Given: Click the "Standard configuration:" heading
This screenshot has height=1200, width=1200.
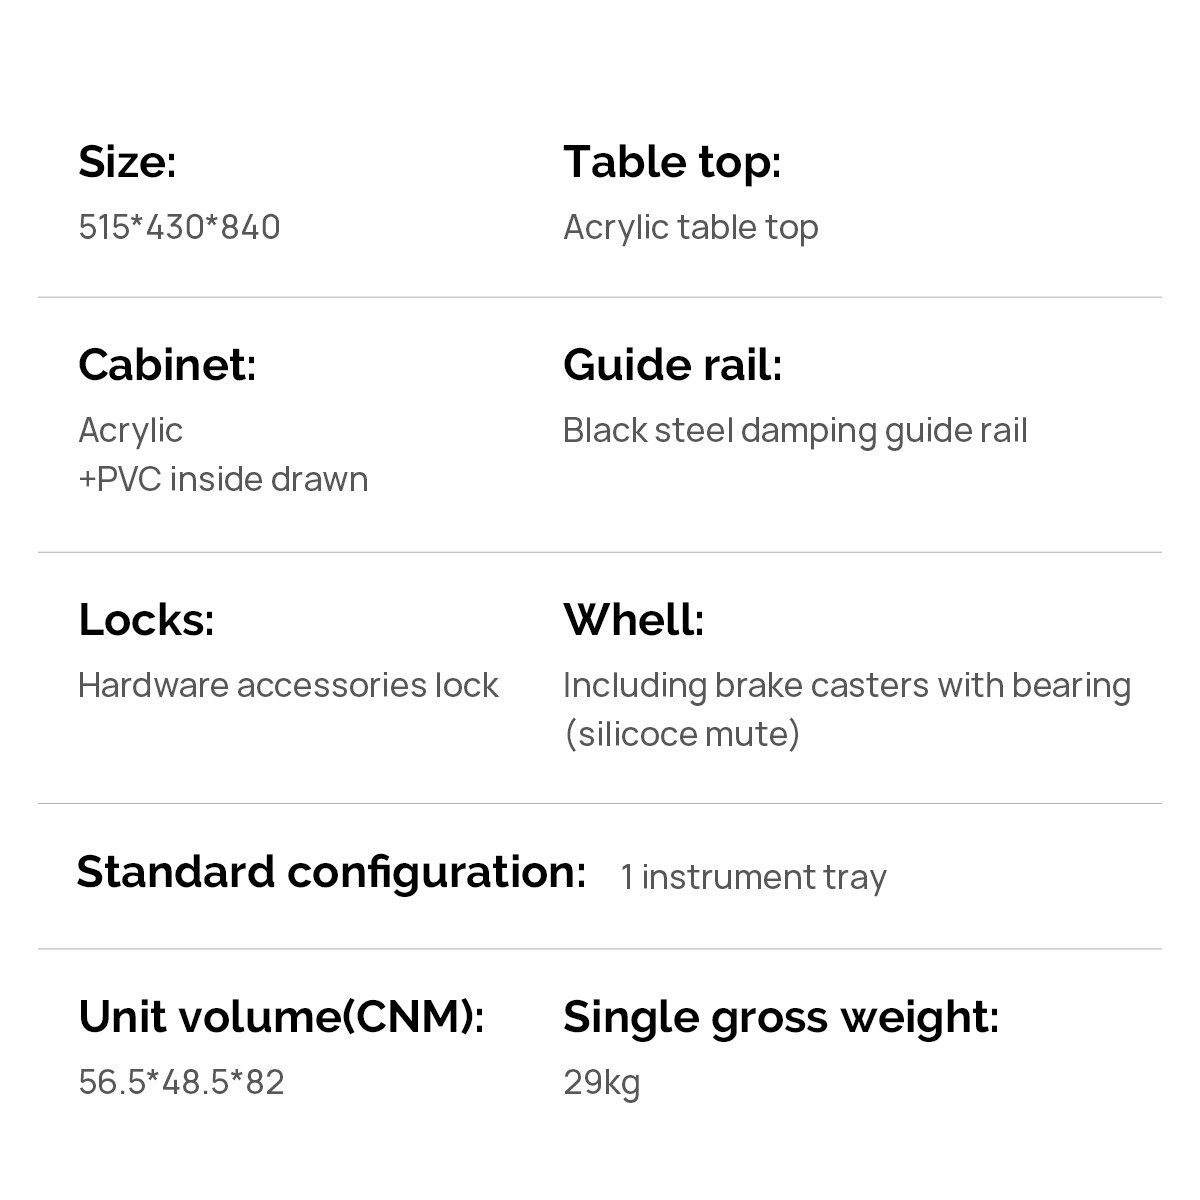Looking at the screenshot, I should (331, 872).
